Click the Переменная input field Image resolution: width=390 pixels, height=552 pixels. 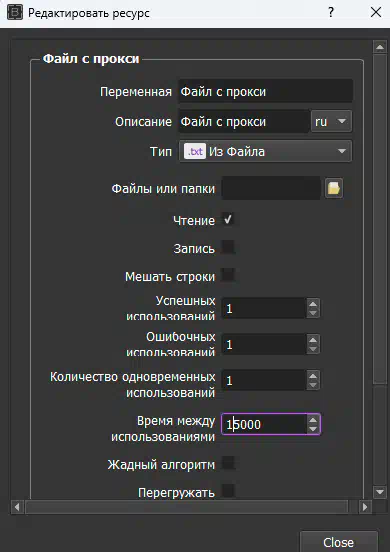coord(265,91)
